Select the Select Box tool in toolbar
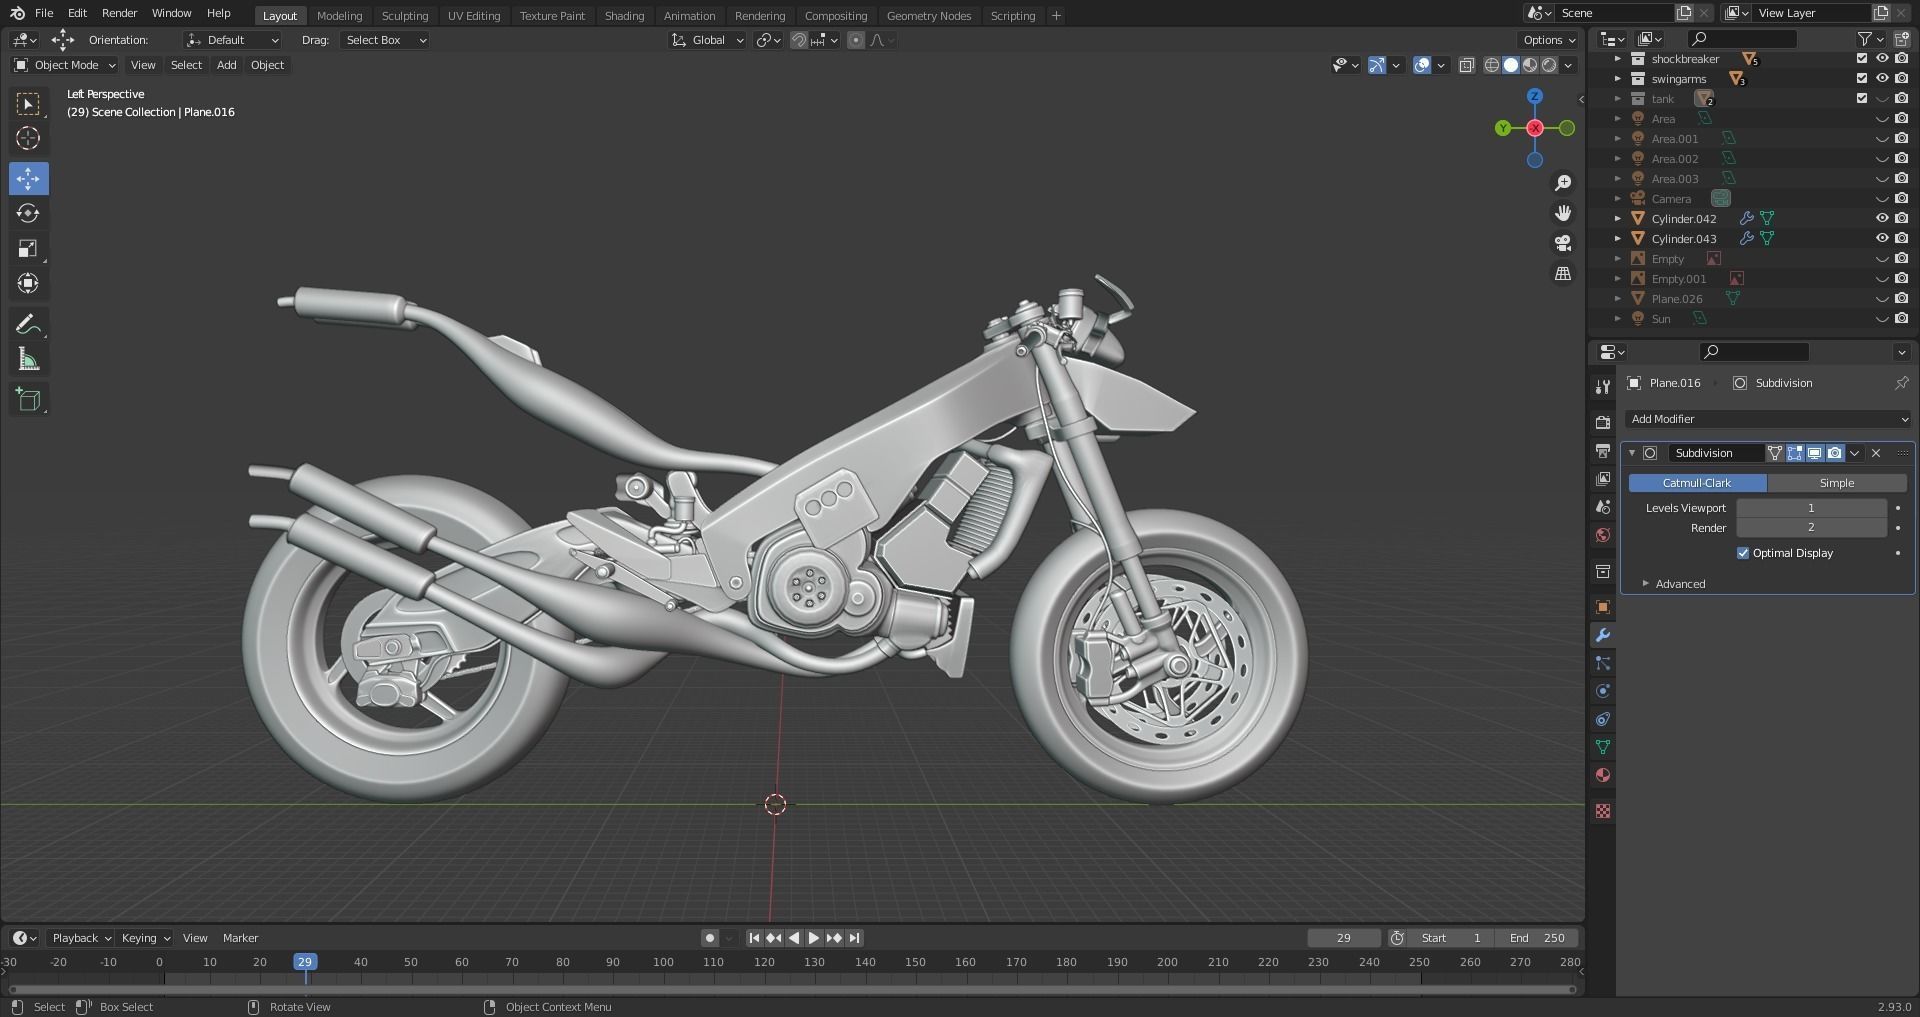Screen dimensions: 1920x1017 click(28, 104)
